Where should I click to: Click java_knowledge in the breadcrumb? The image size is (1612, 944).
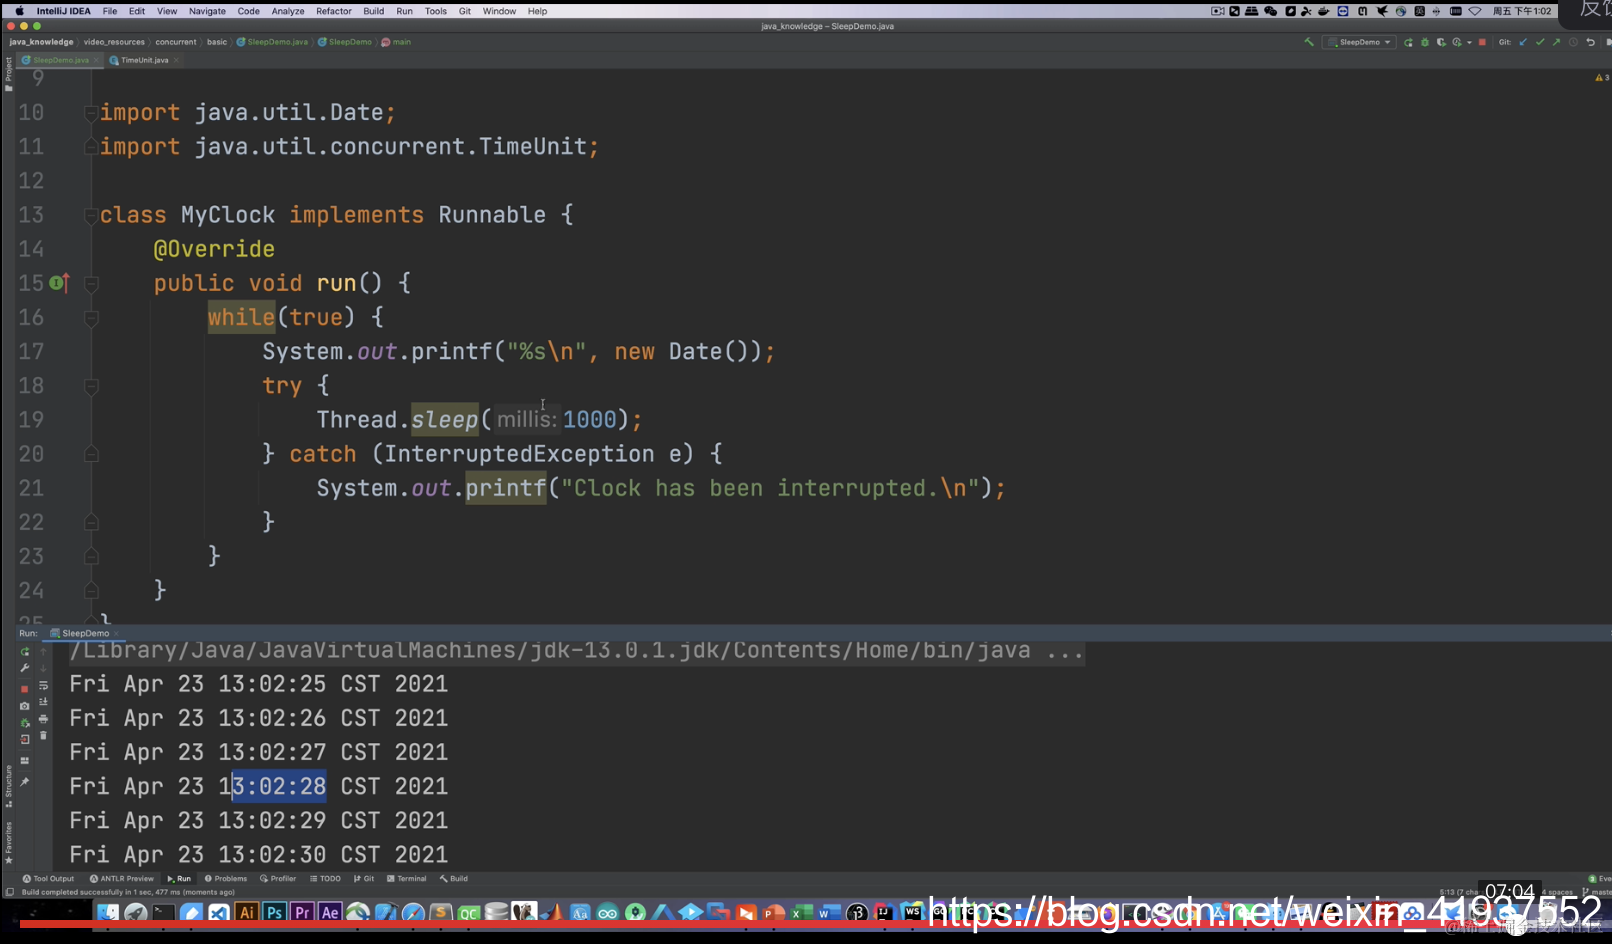(41, 42)
